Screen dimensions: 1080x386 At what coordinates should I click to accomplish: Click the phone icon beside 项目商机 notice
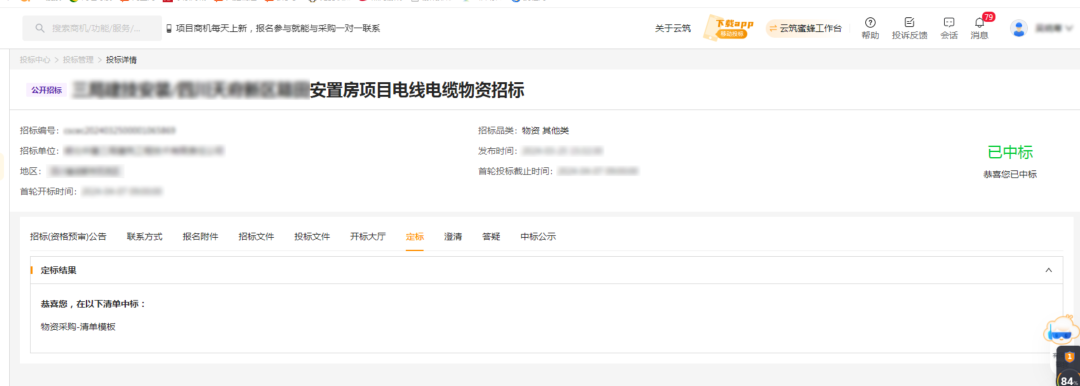click(169, 28)
